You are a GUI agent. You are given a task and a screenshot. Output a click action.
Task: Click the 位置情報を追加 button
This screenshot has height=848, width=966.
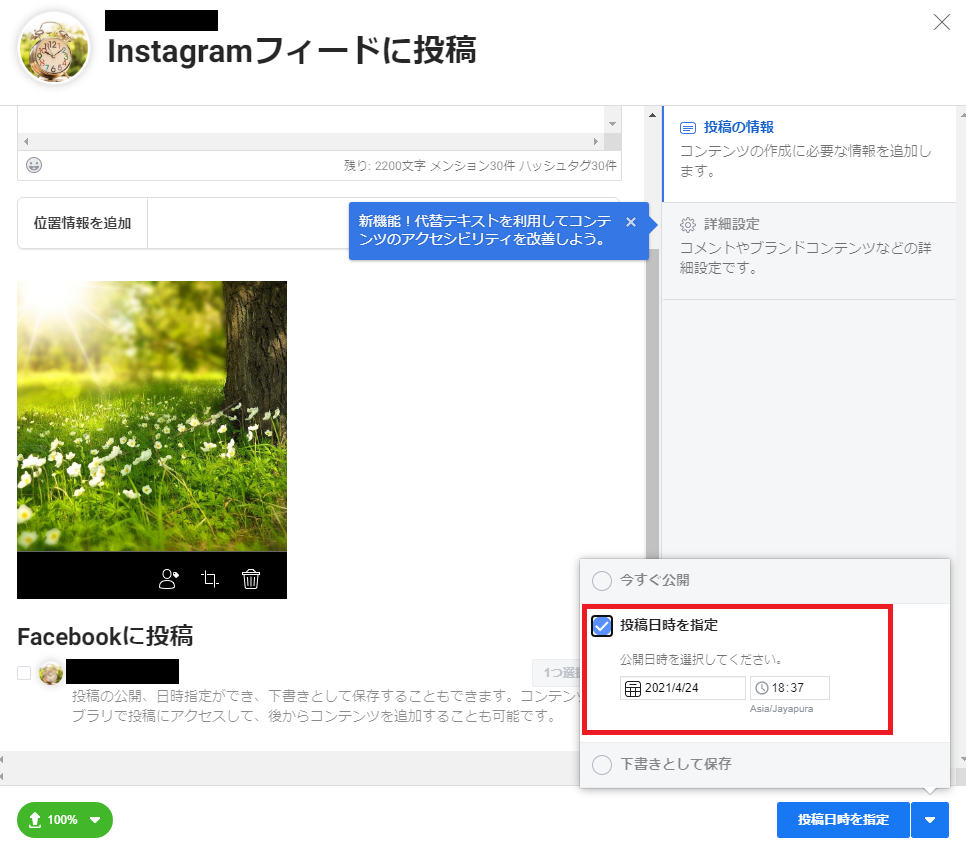pos(83,223)
